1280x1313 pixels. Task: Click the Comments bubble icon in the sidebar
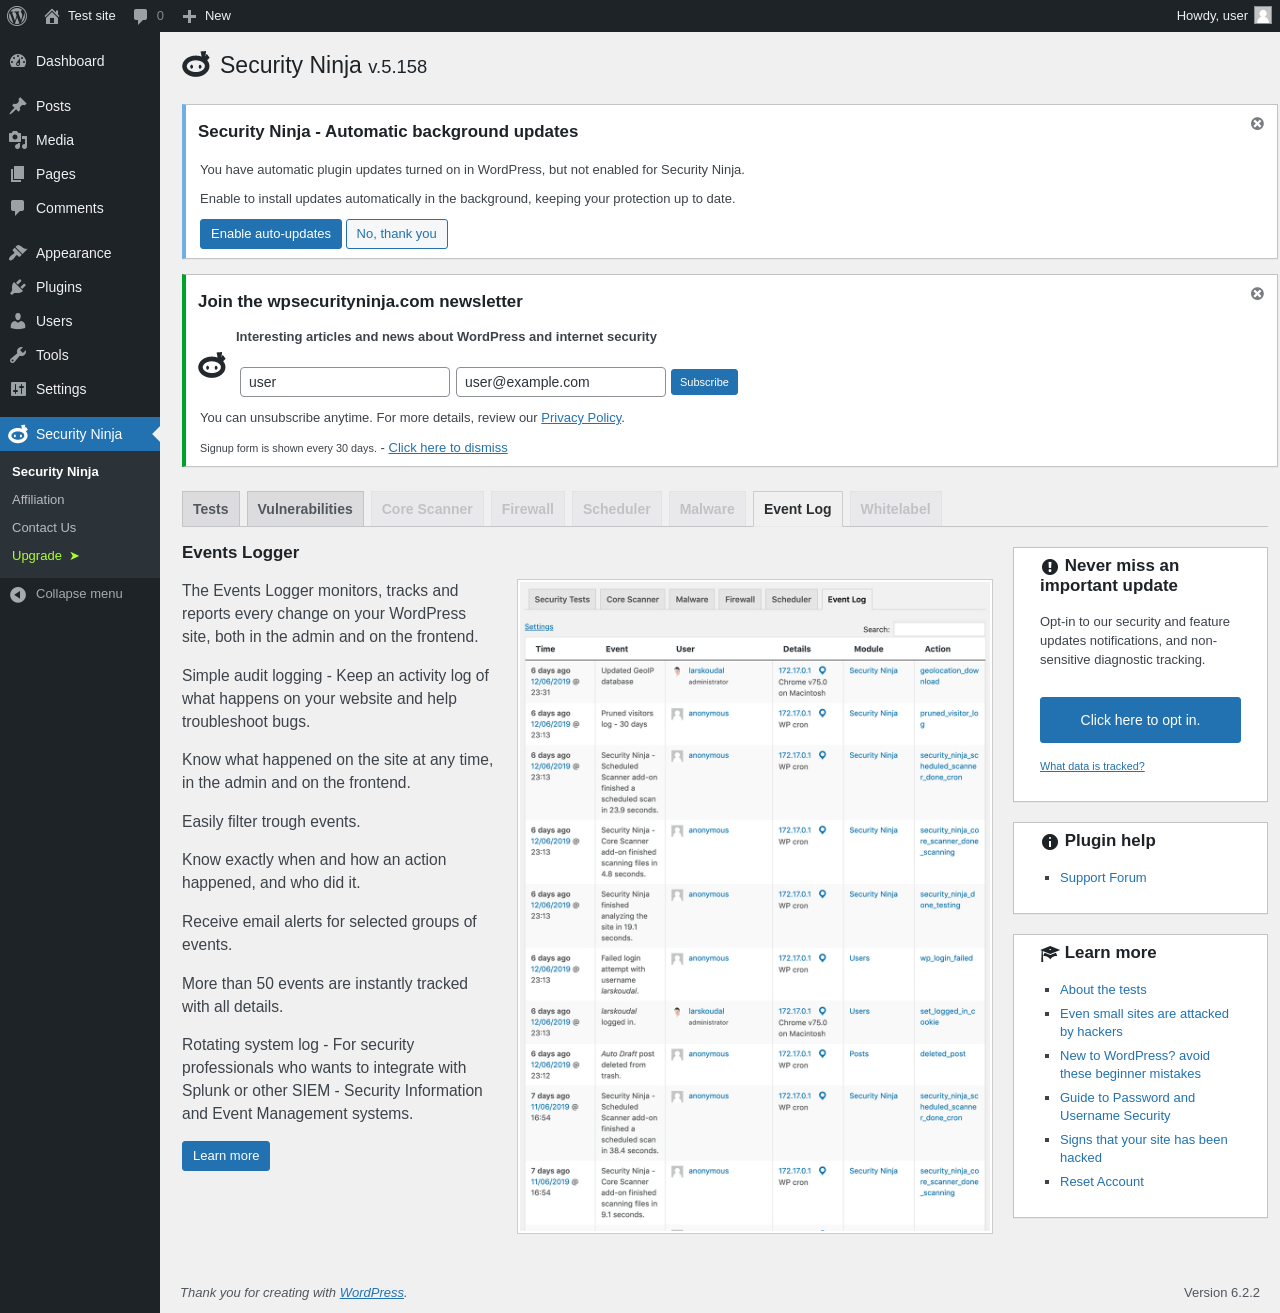tap(18, 208)
